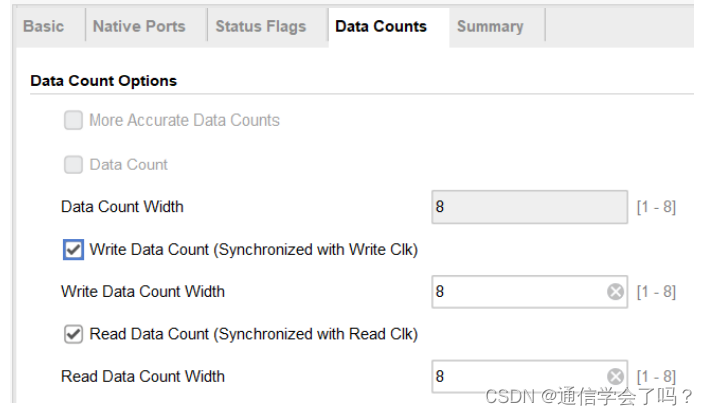Enable More Accurate Data Counts checkbox
707x415 pixels.
[73, 121]
